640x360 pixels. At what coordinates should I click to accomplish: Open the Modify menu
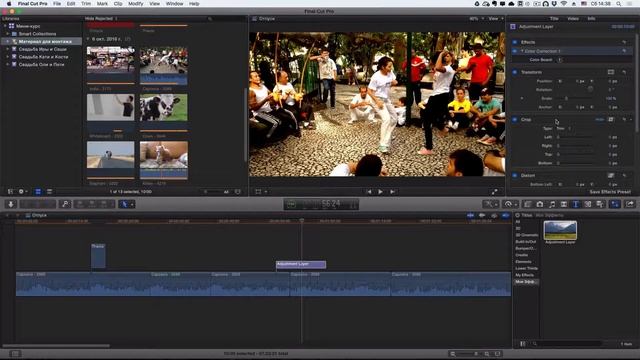(x=136, y=4)
